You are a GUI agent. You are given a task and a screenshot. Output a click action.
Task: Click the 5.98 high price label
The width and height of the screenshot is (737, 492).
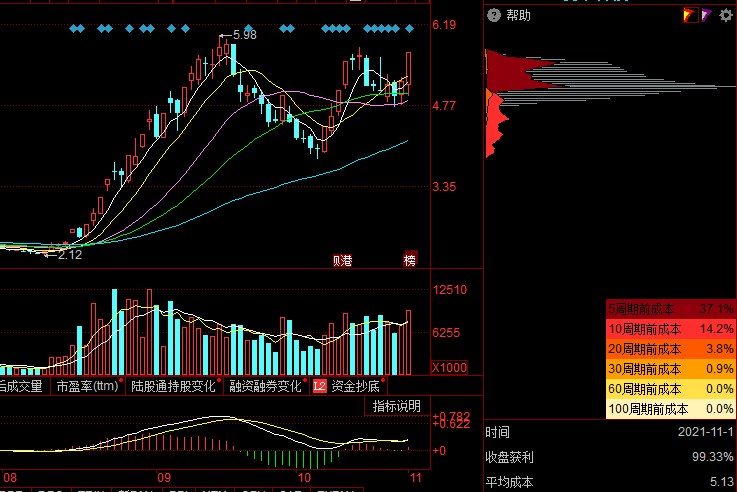243,35
